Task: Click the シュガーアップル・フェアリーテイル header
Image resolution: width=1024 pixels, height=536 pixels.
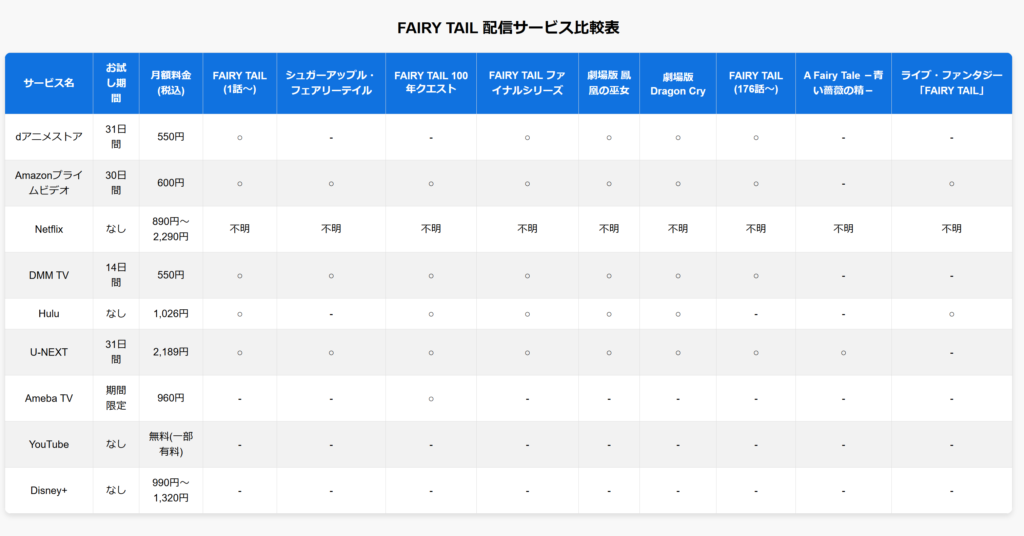Action: pos(331,83)
